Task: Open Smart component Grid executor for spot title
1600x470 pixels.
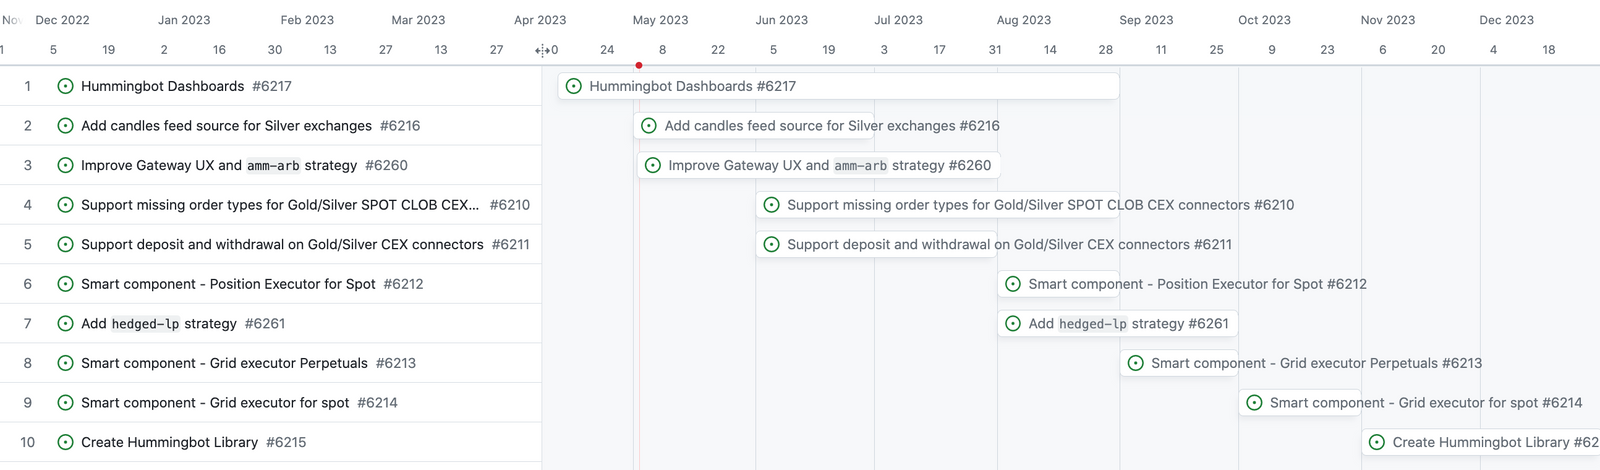Action: 215,403
